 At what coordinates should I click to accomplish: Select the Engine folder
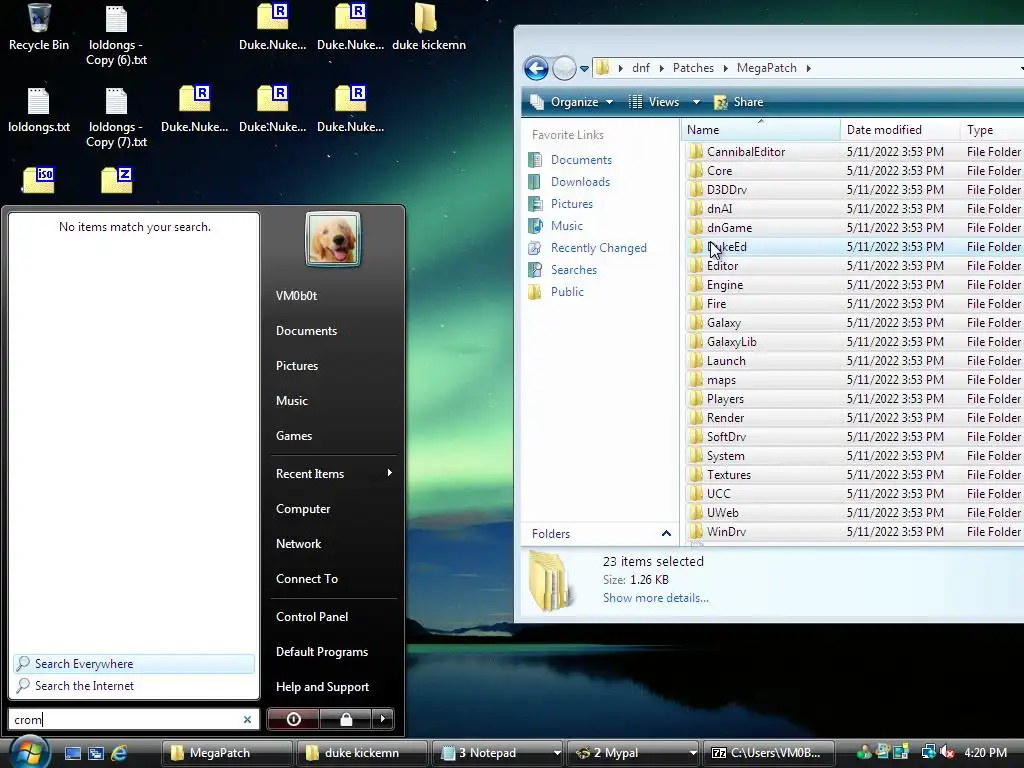(x=724, y=285)
